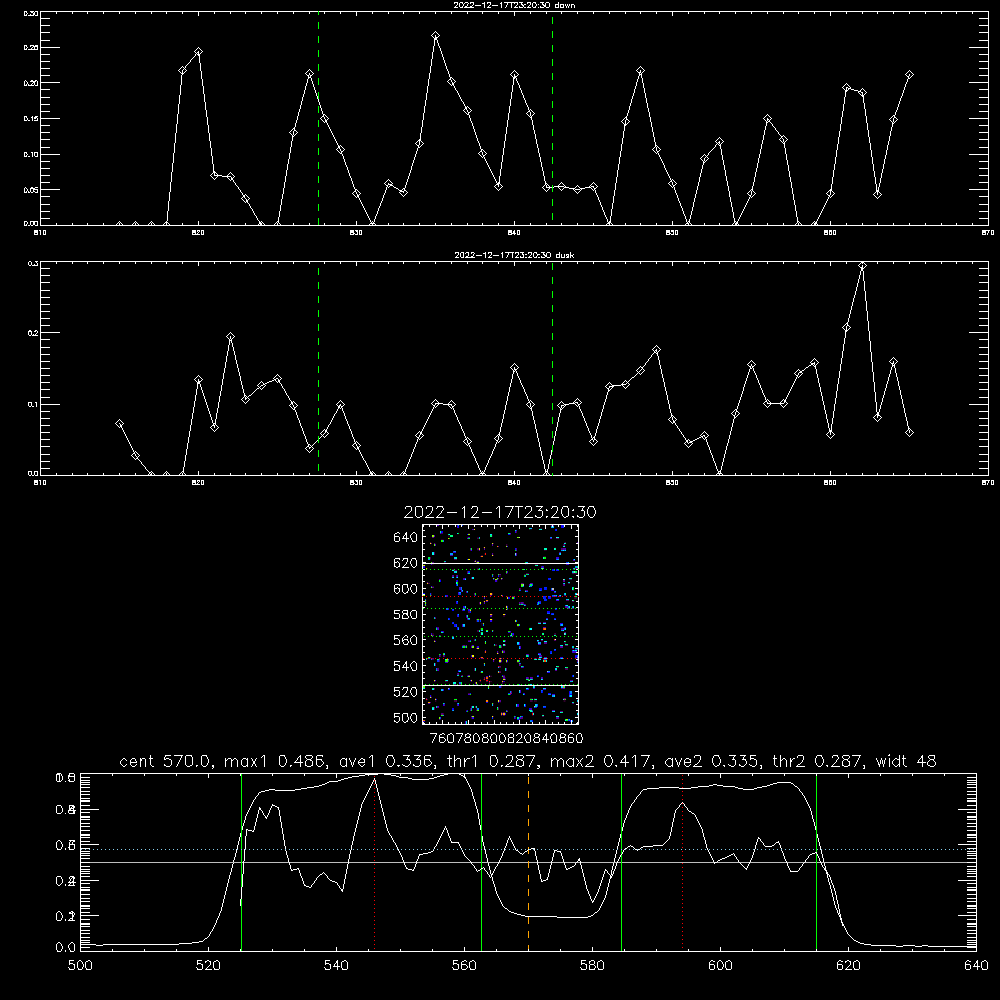Click the "540" label on bottom plot x-axis
Image resolution: width=1000 pixels, height=1000 pixels.
[x=336, y=966]
